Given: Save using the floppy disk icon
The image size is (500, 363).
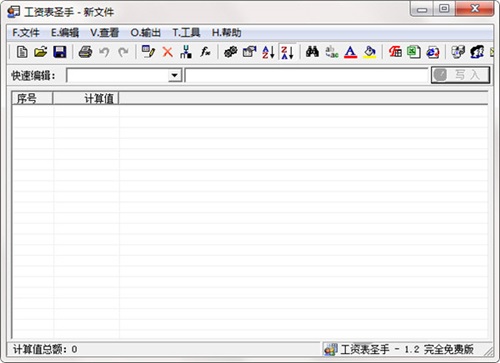Looking at the screenshot, I should (x=60, y=52).
